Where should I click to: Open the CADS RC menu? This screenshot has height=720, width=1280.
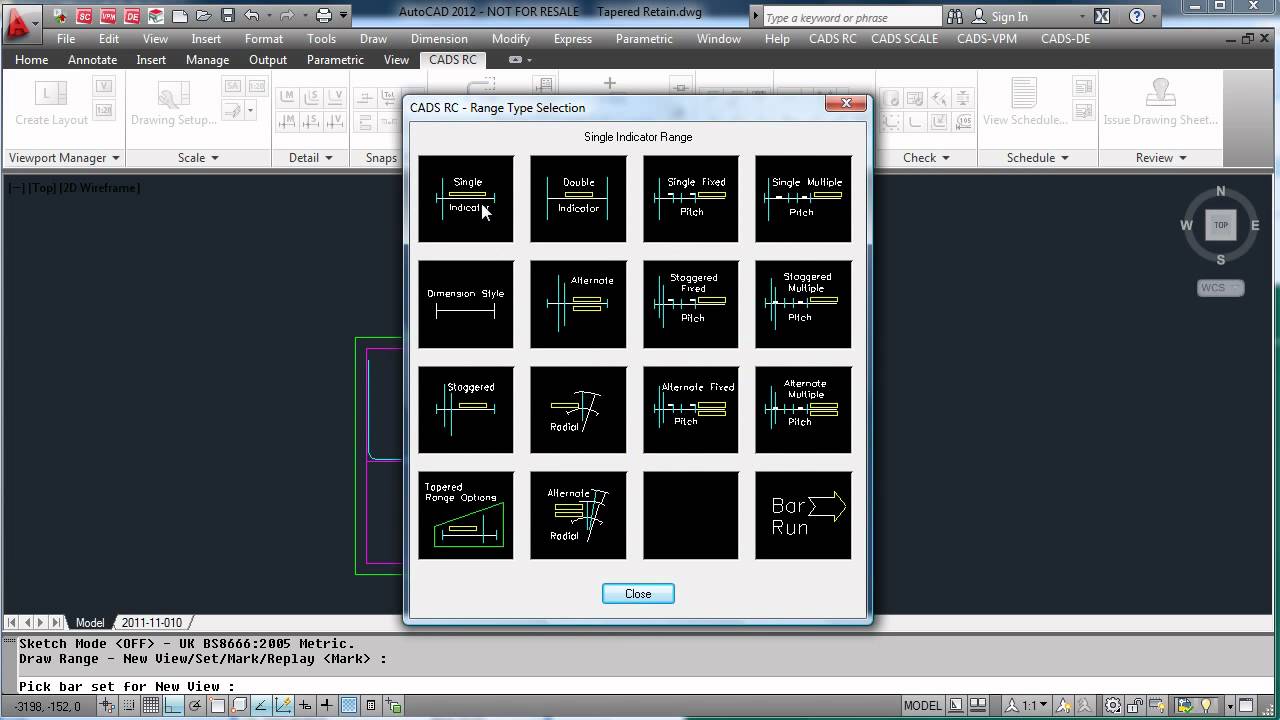pos(833,39)
